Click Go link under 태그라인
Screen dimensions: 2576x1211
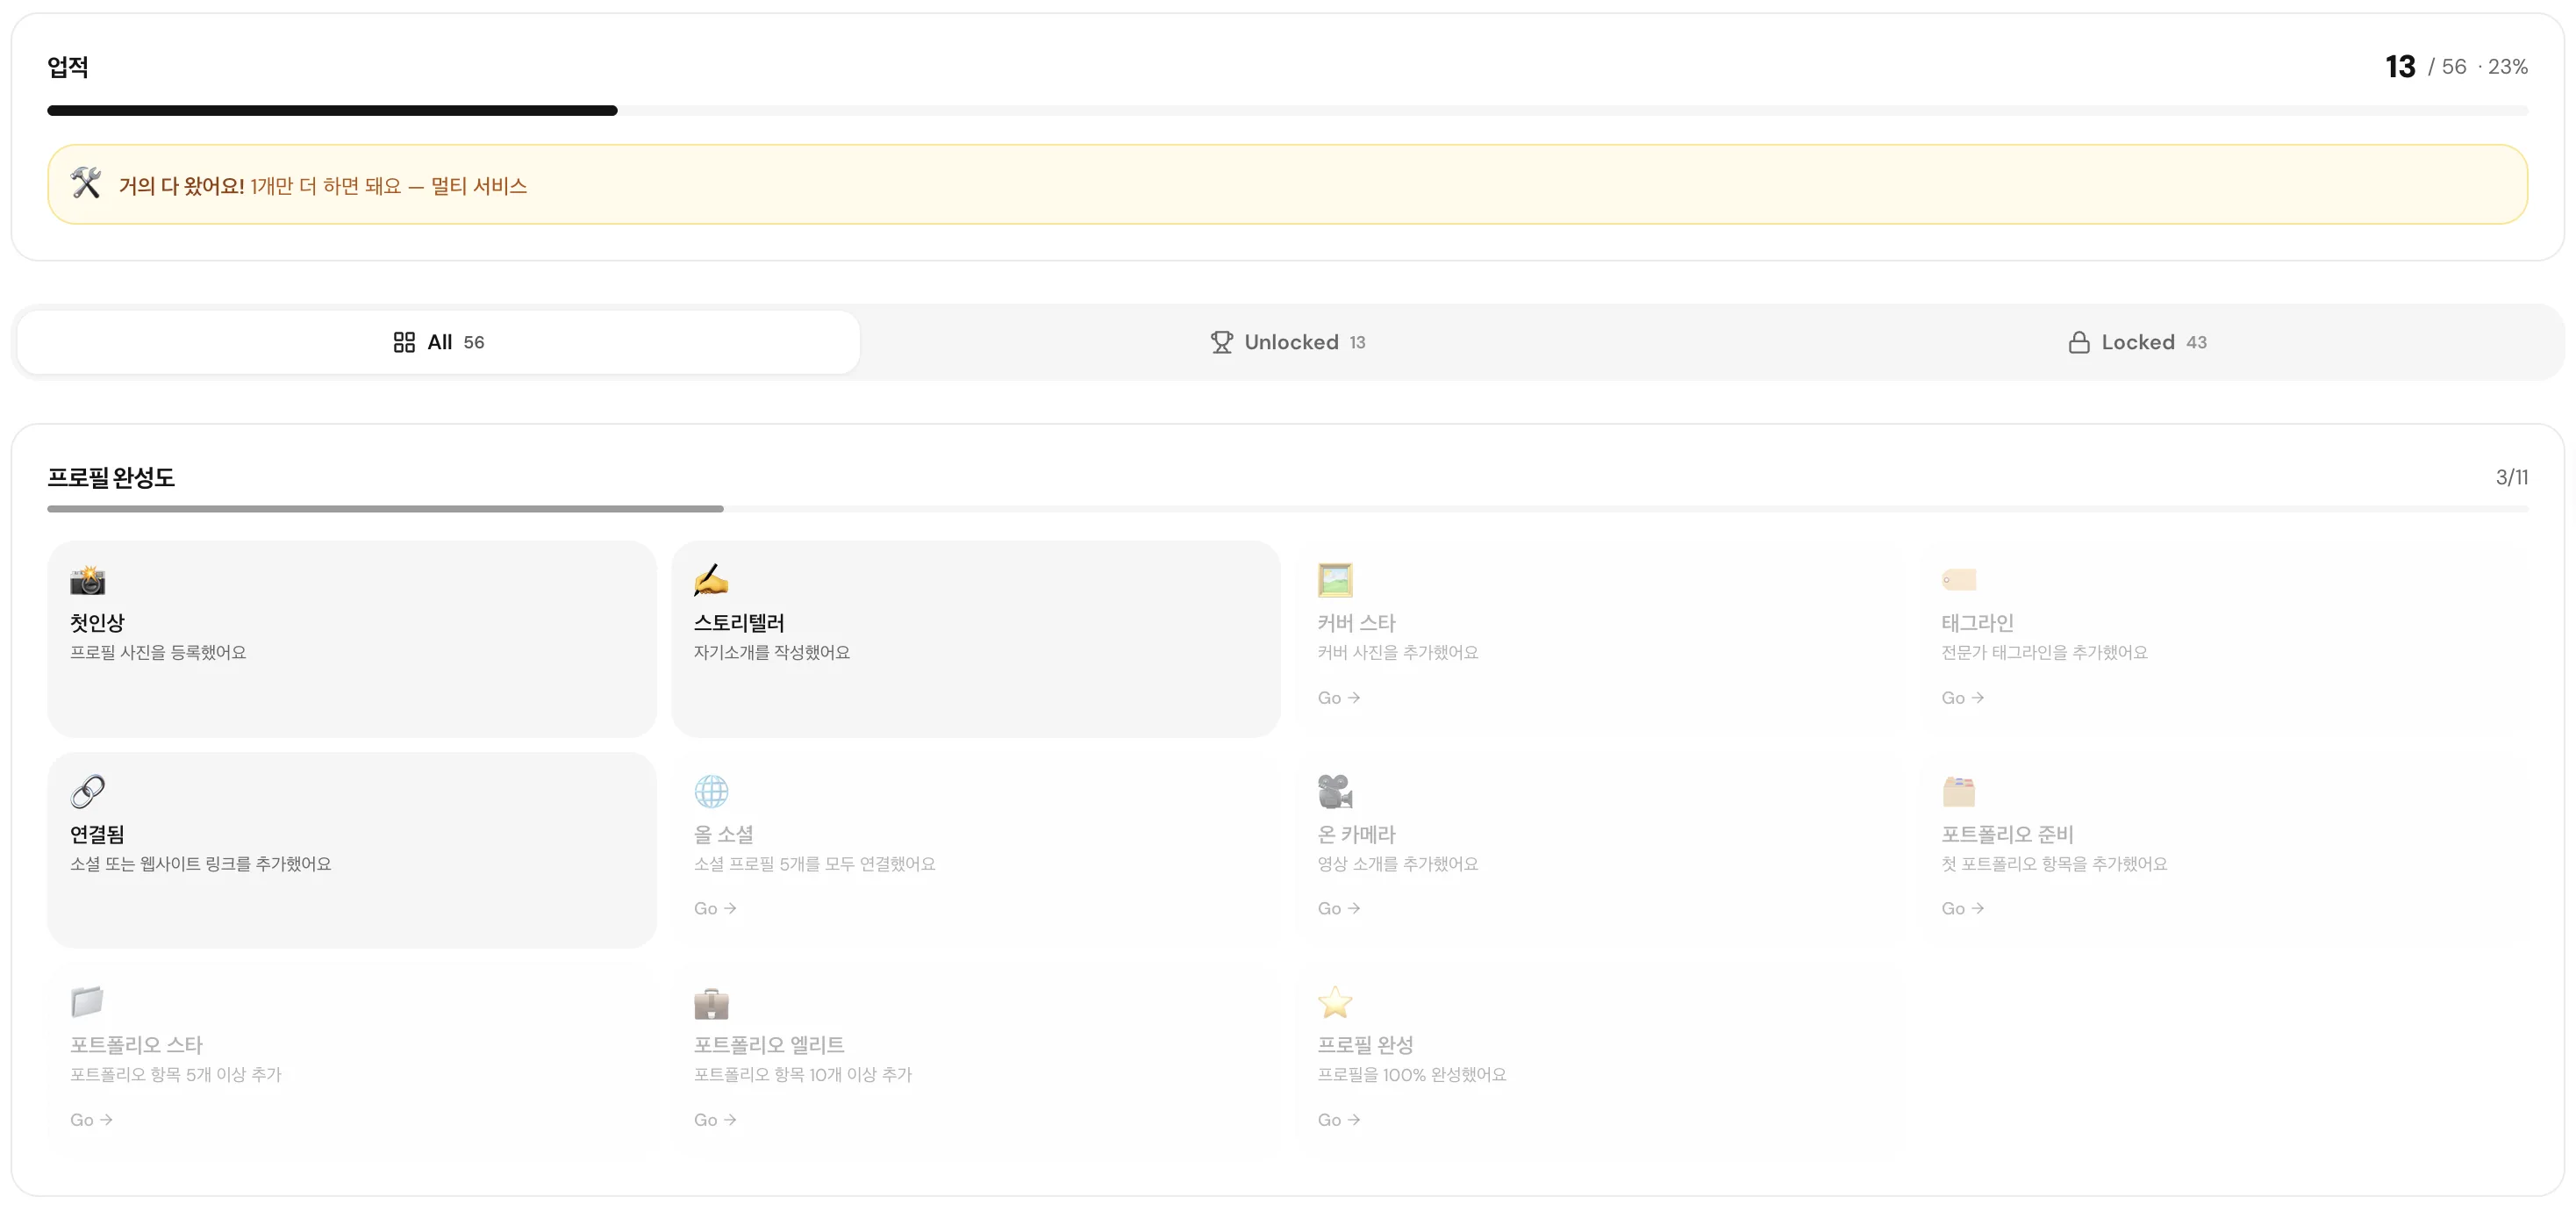pos(1962,698)
